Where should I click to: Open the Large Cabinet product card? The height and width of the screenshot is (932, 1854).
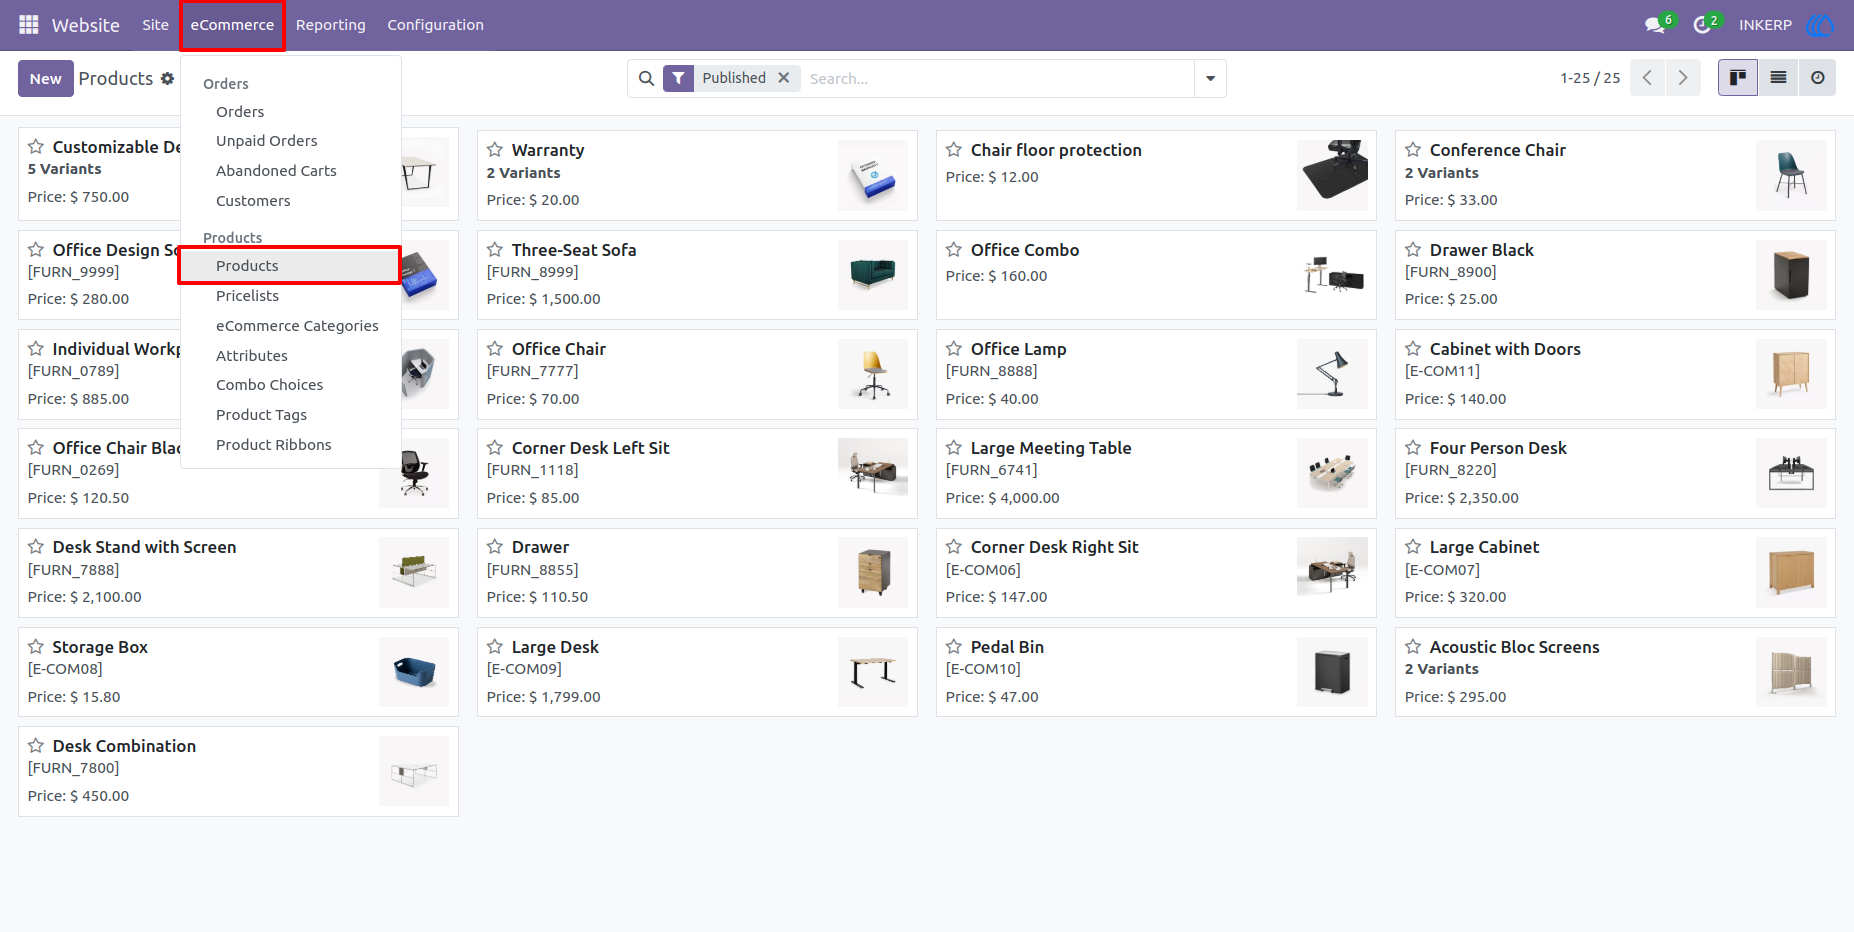pos(1615,573)
